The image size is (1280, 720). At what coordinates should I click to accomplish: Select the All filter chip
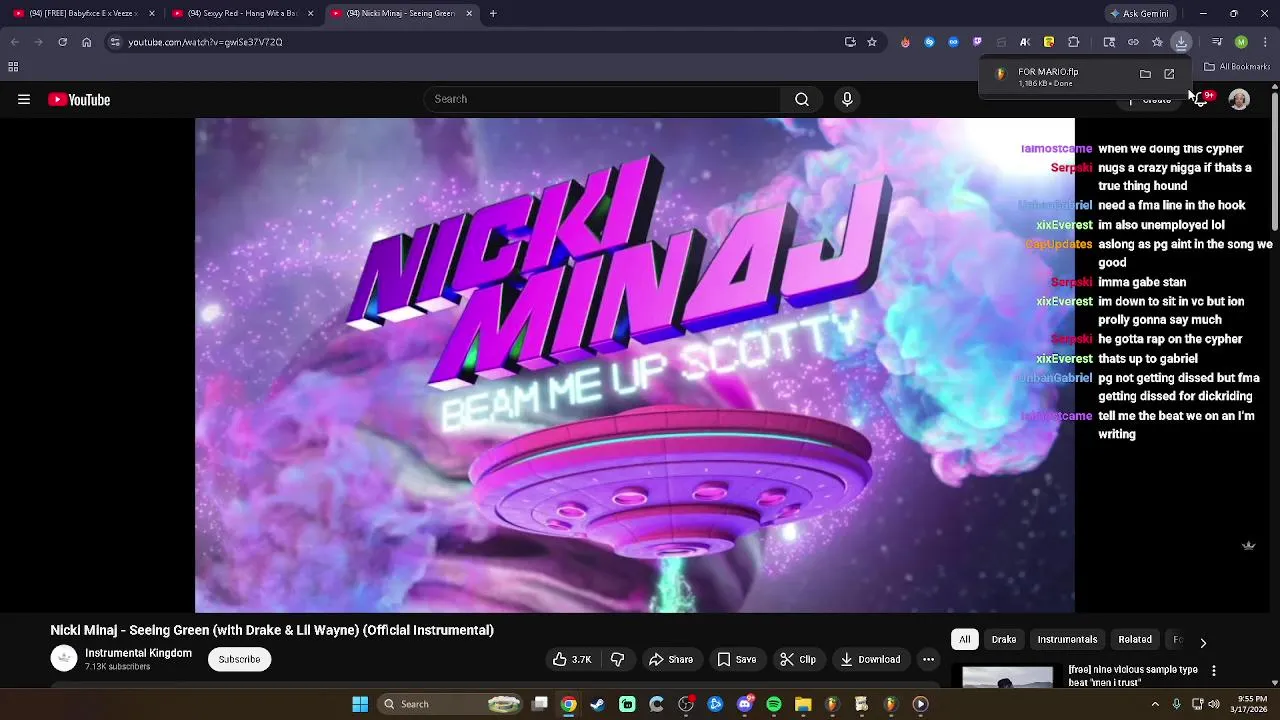964,639
